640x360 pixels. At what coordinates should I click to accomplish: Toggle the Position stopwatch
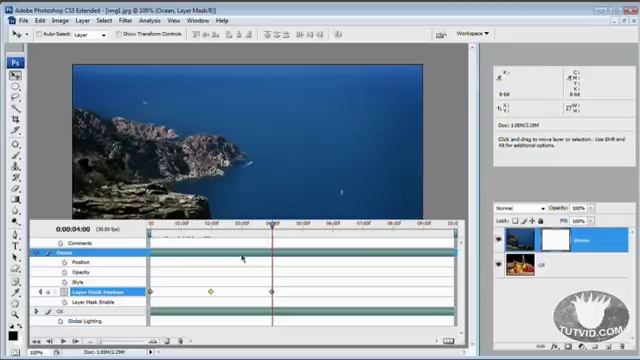click(x=64, y=262)
